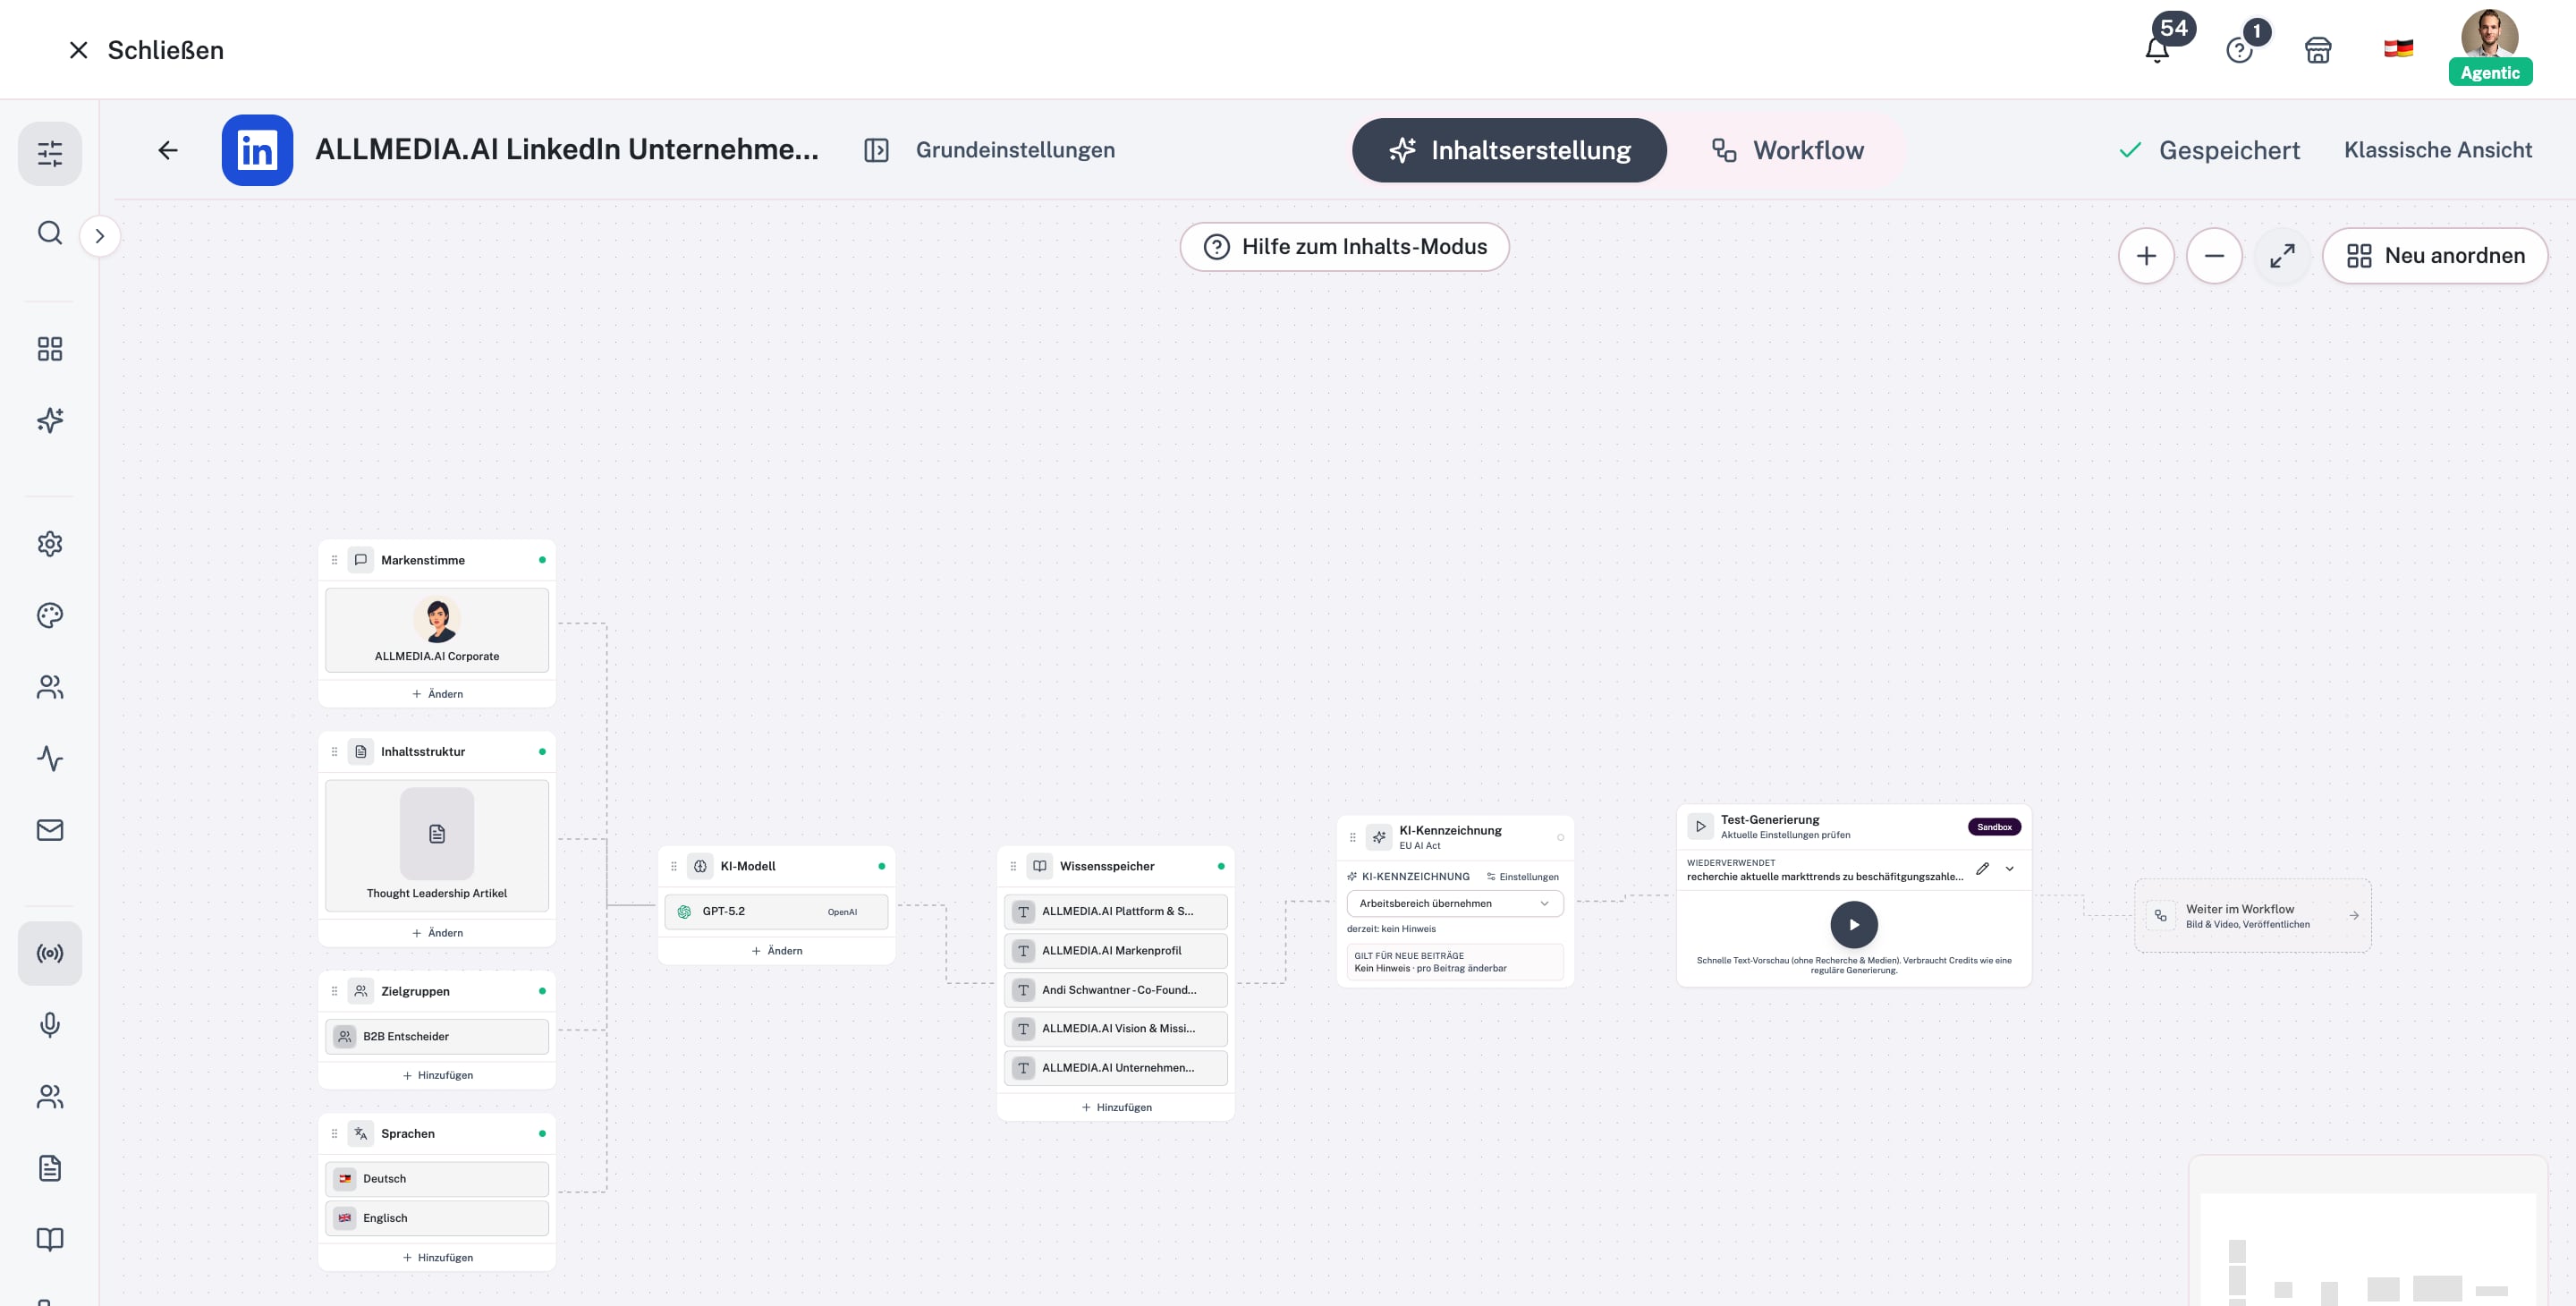Expand the reused prompt chevron

pos(2010,868)
